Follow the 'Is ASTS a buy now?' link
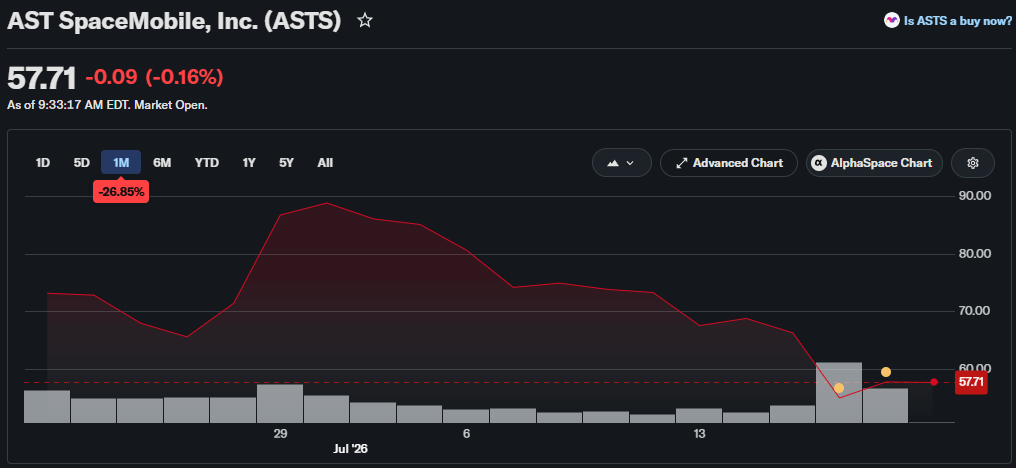The height and width of the screenshot is (468, 1016). pyautogui.click(x=958, y=21)
